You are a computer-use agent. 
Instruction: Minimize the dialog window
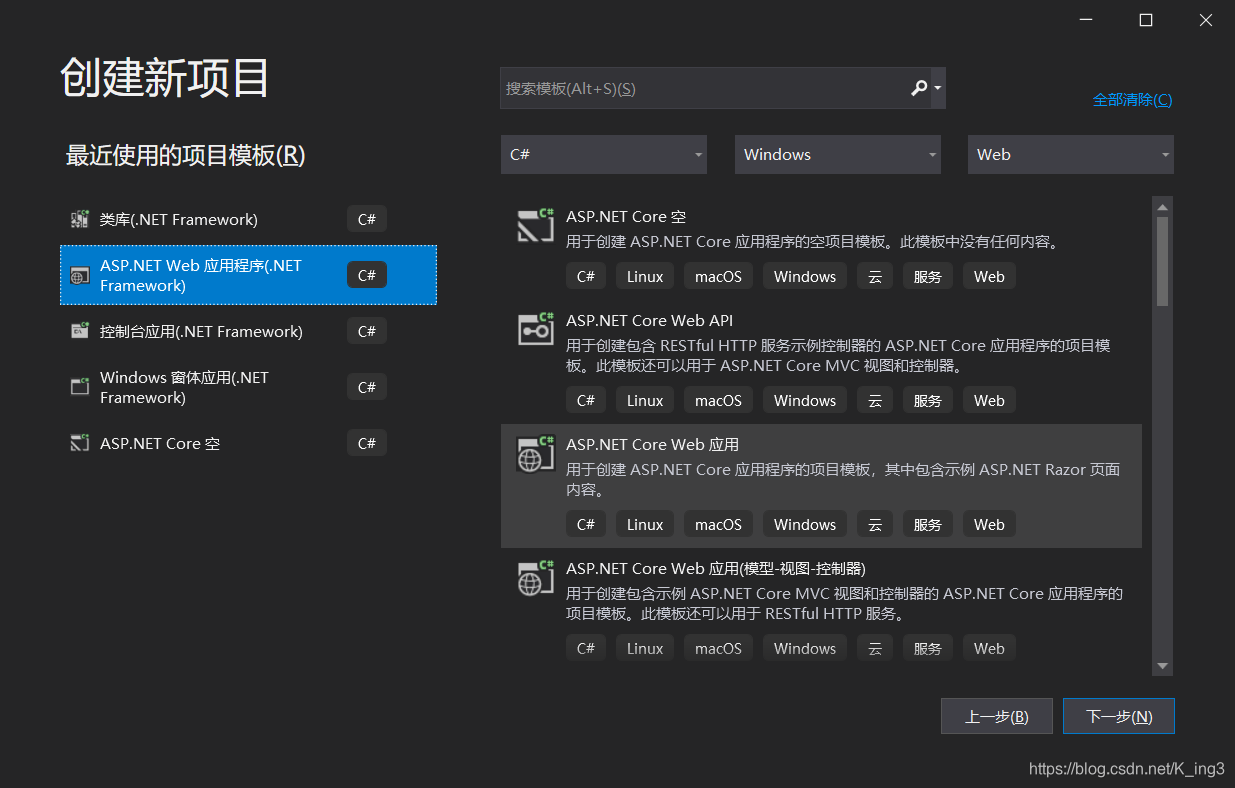tap(1087, 20)
